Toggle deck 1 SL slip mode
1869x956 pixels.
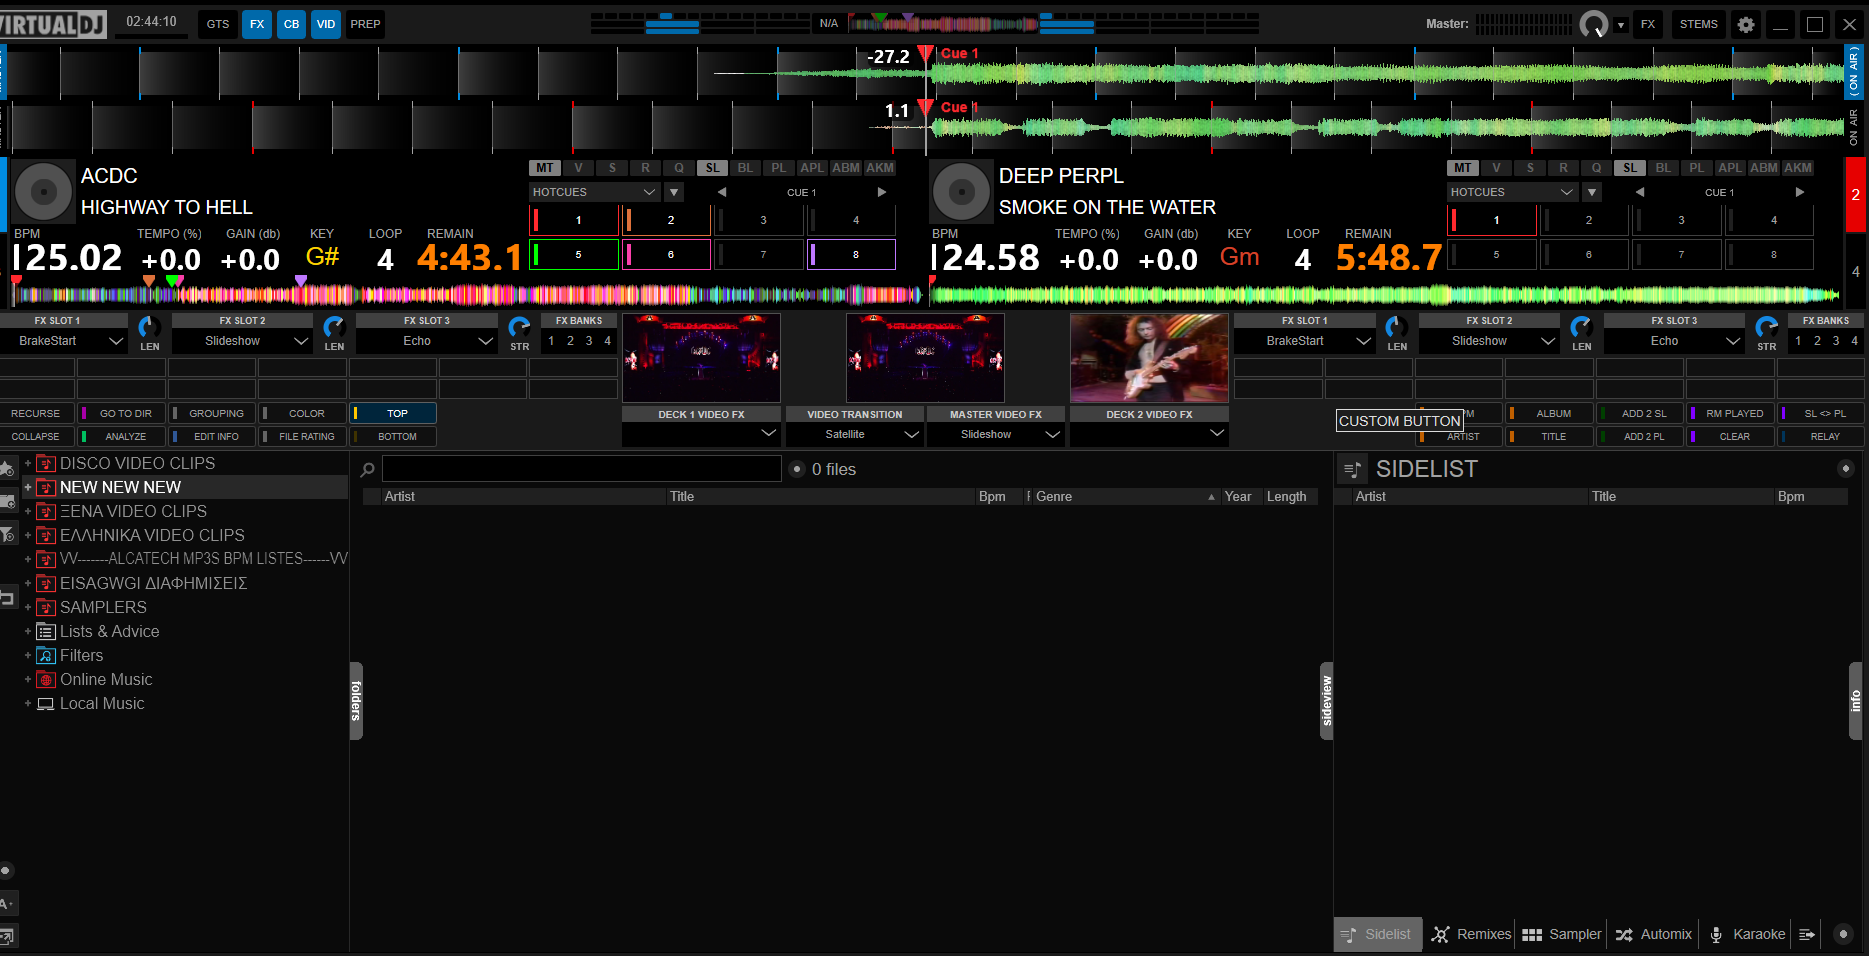(x=712, y=168)
